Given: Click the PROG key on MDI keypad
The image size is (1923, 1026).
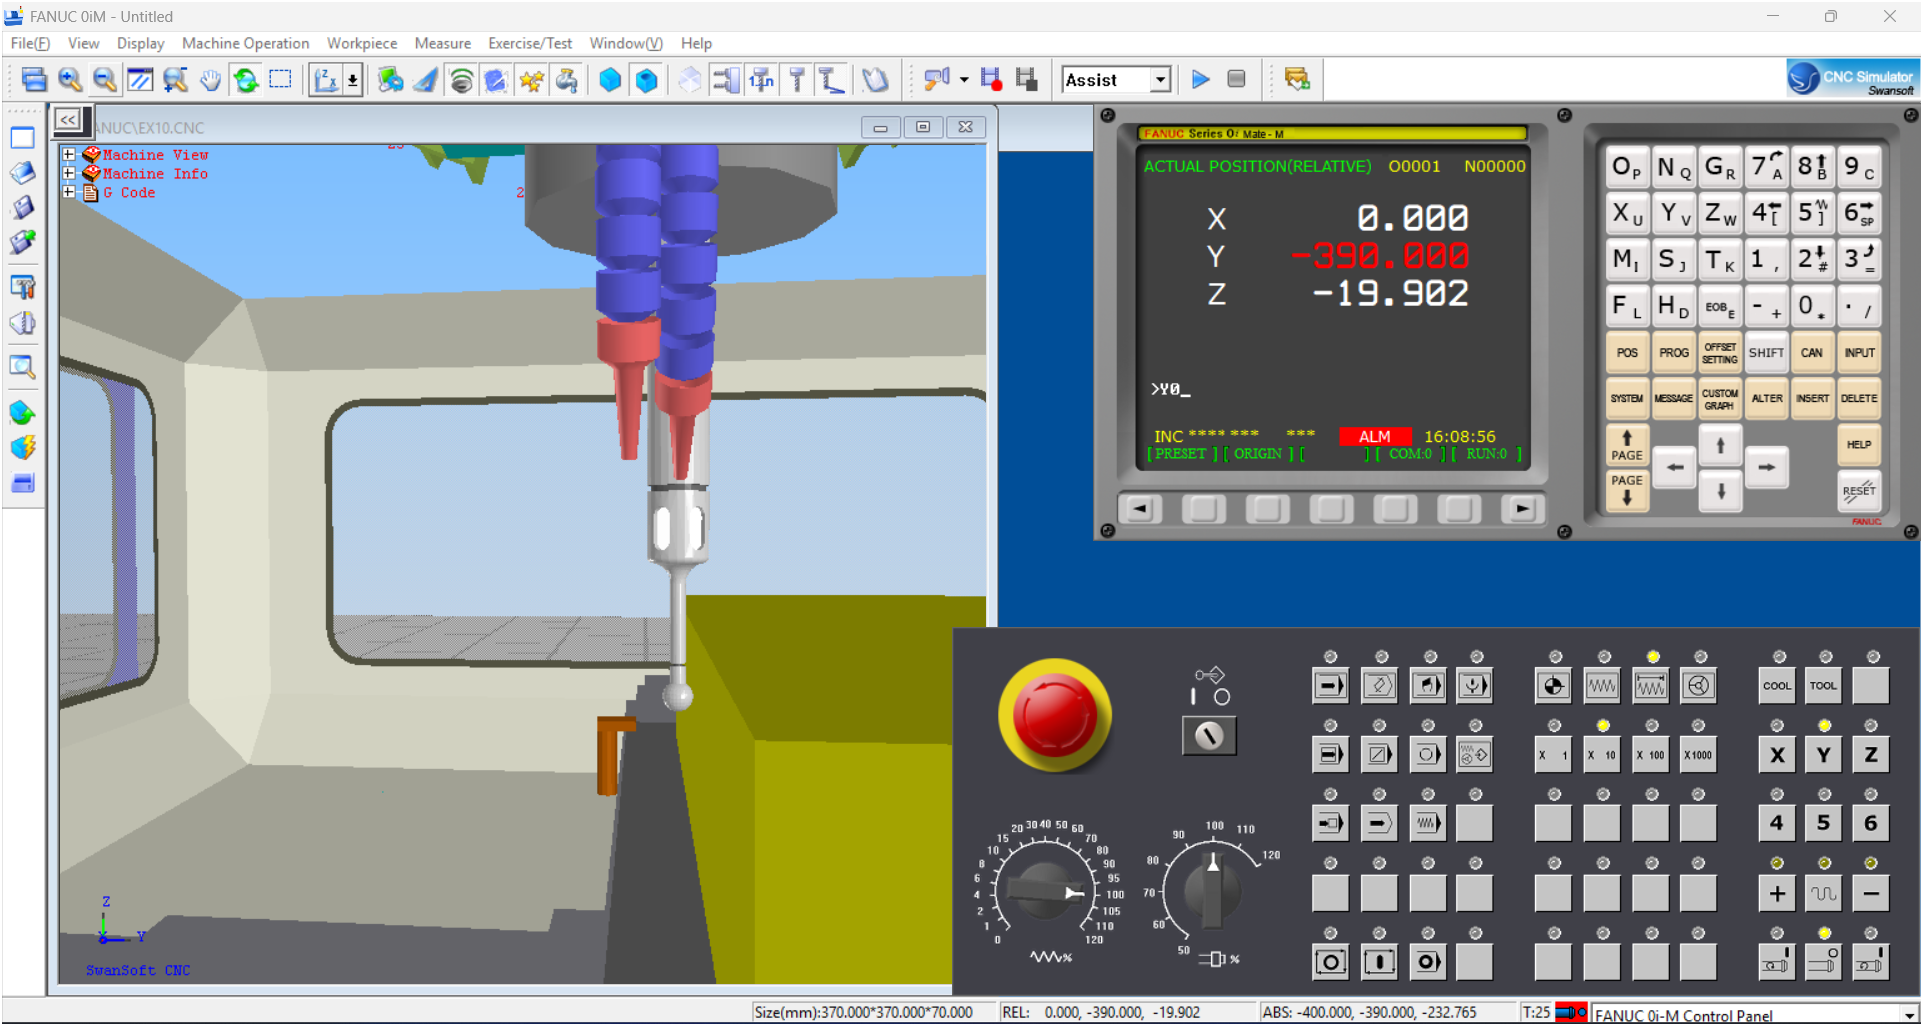Looking at the screenshot, I should pyautogui.click(x=1674, y=353).
